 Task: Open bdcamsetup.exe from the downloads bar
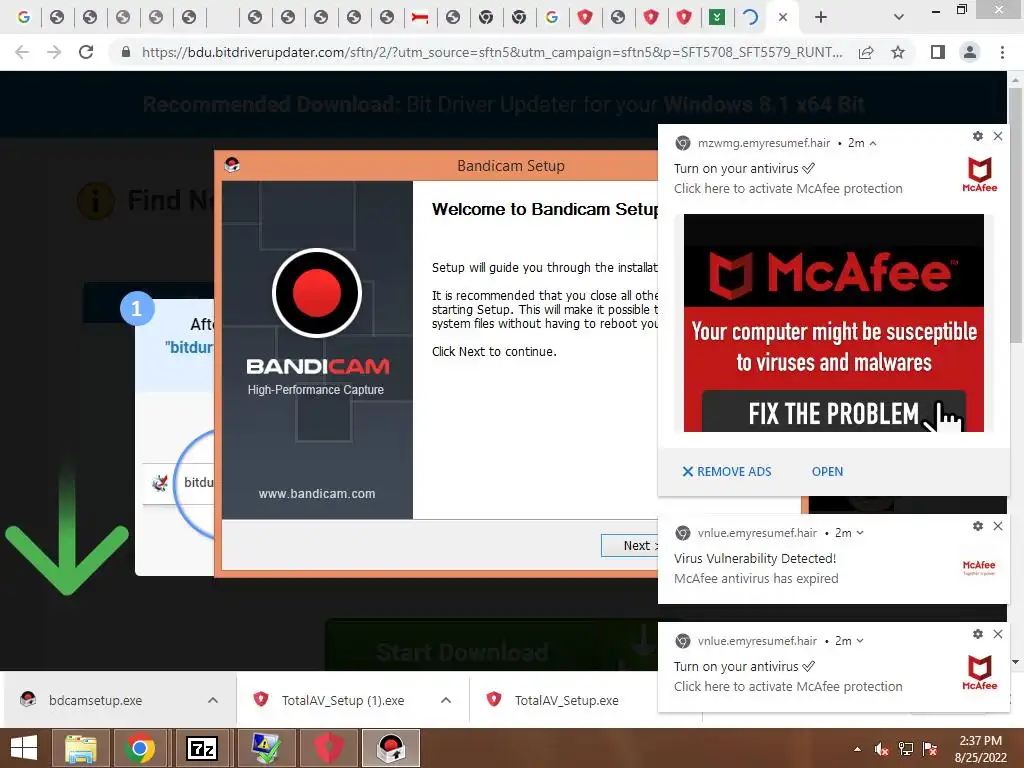pos(95,700)
